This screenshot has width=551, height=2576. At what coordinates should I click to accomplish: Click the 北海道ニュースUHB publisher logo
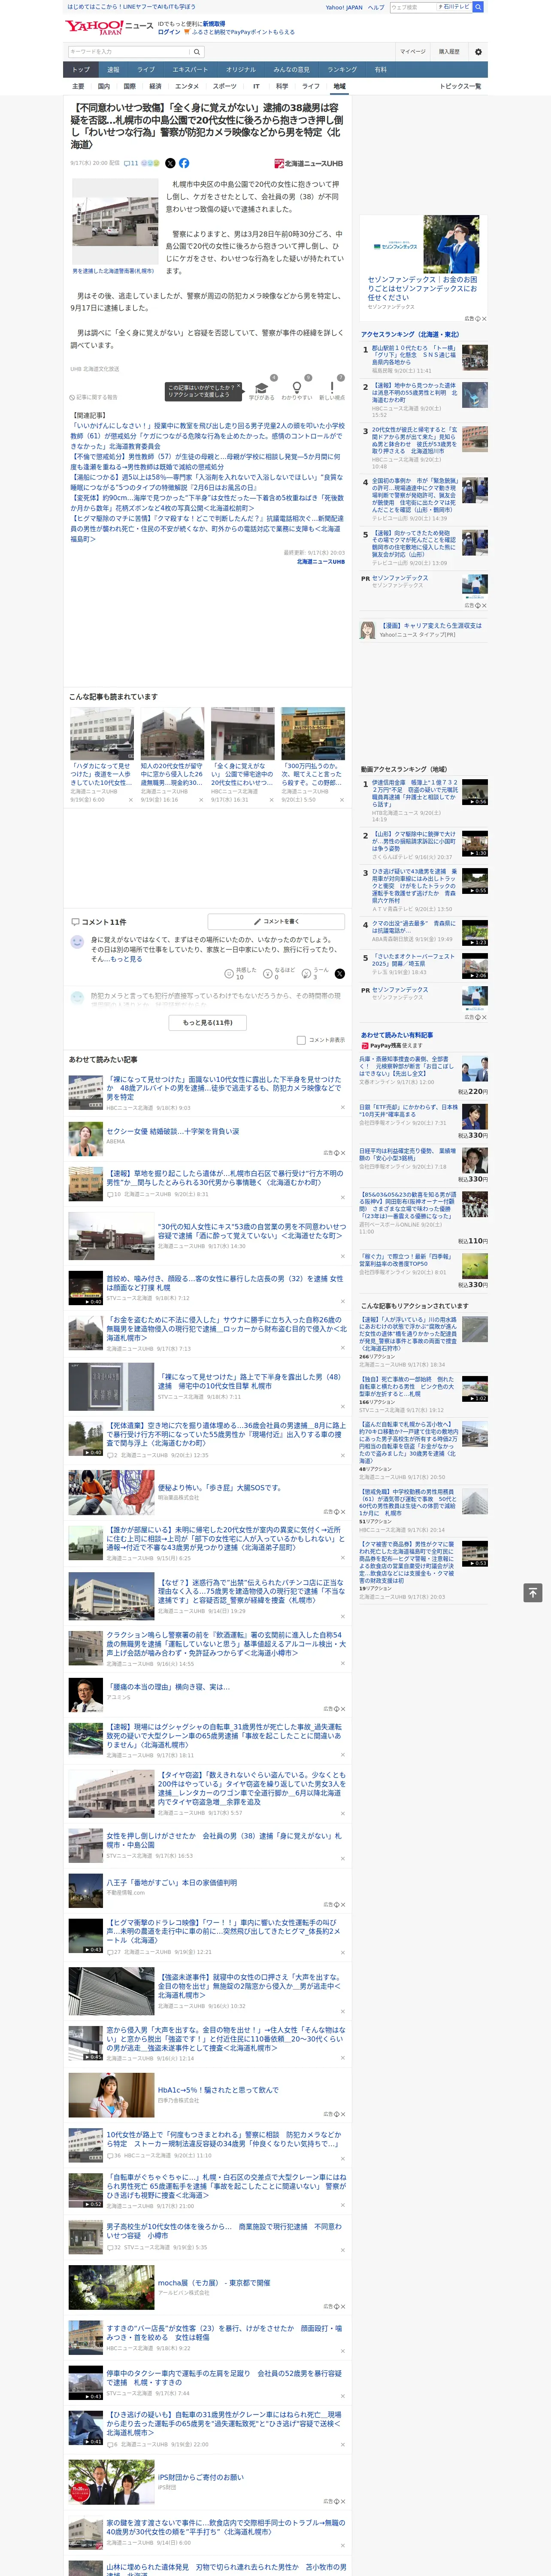(309, 163)
